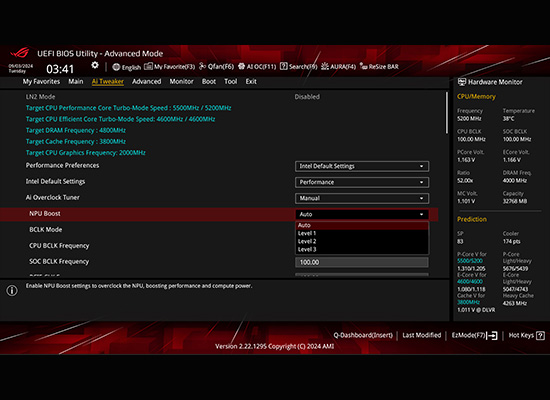The image size is (550, 400).
Task: Expand Intel Default Settings Performance dropdown
Action: click(362, 182)
